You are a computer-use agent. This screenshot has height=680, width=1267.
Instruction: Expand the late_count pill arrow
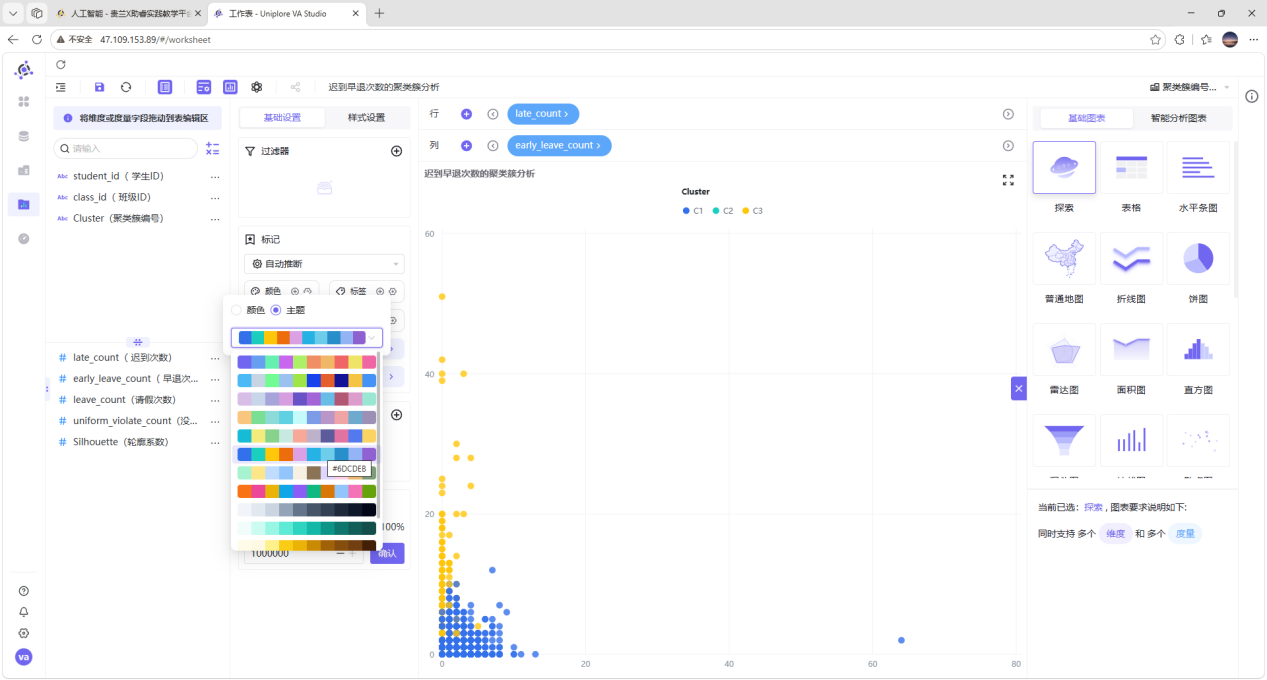tap(566, 114)
